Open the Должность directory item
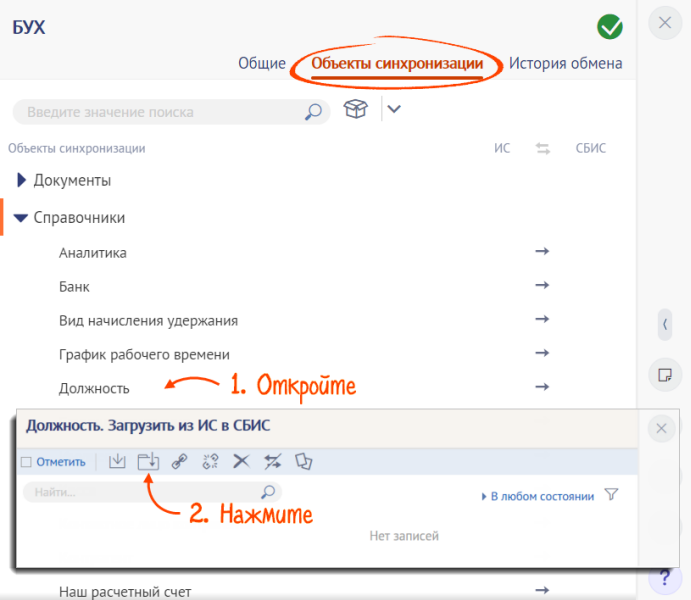Screen dimensions: 691x600 (x=94, y=387)
